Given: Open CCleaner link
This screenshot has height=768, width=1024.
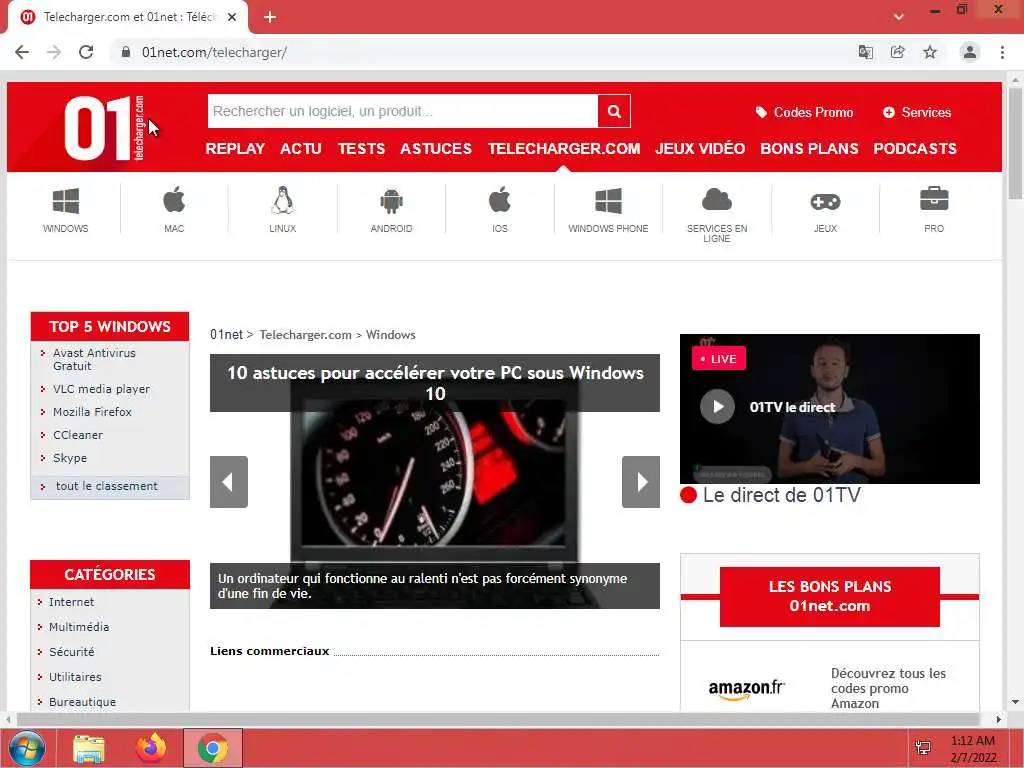Looking at the screenshot, I should (78, 434).
